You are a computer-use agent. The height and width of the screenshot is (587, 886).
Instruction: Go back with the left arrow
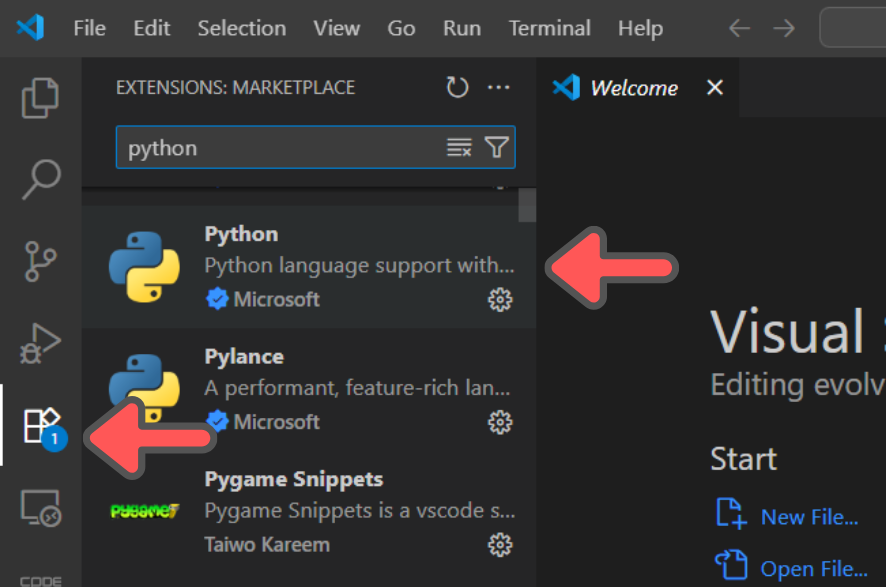[739, 28]
